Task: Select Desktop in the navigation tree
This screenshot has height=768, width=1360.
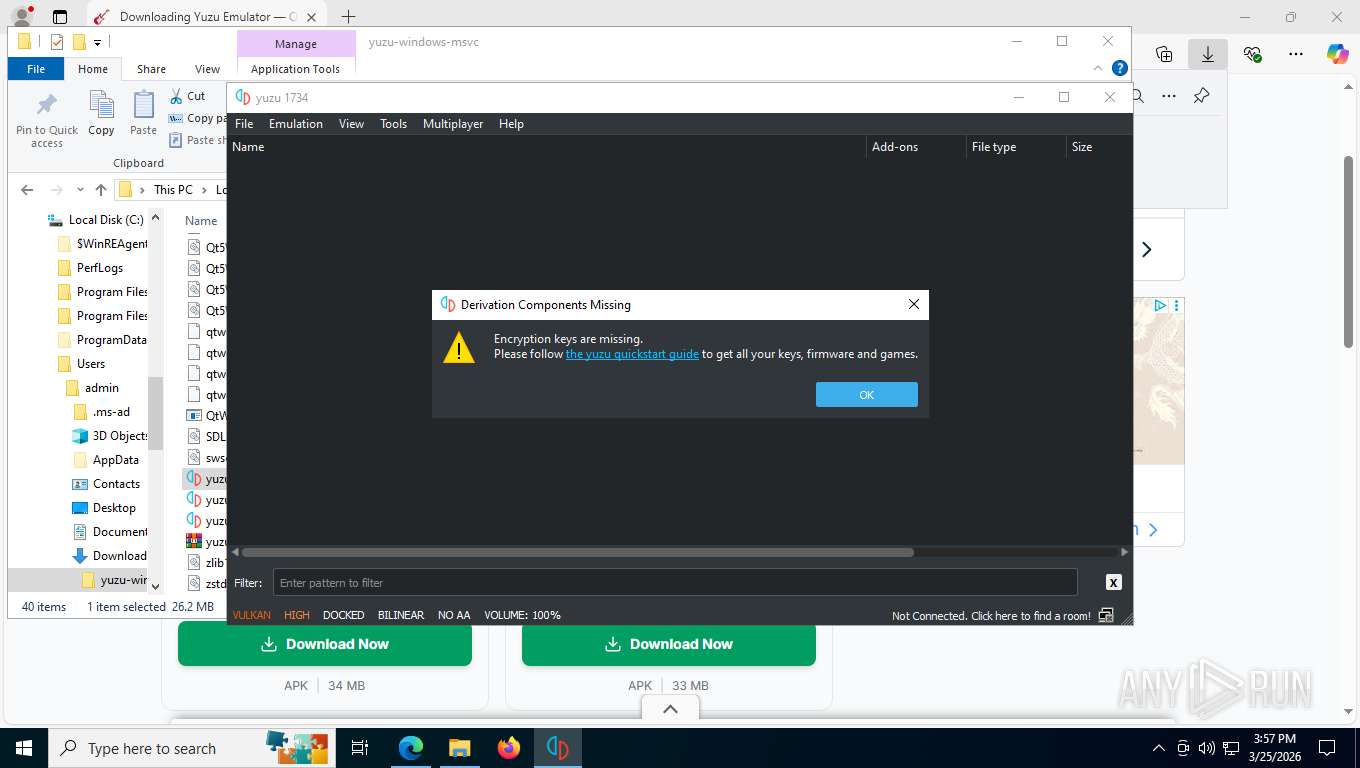Action: (104, 508)
